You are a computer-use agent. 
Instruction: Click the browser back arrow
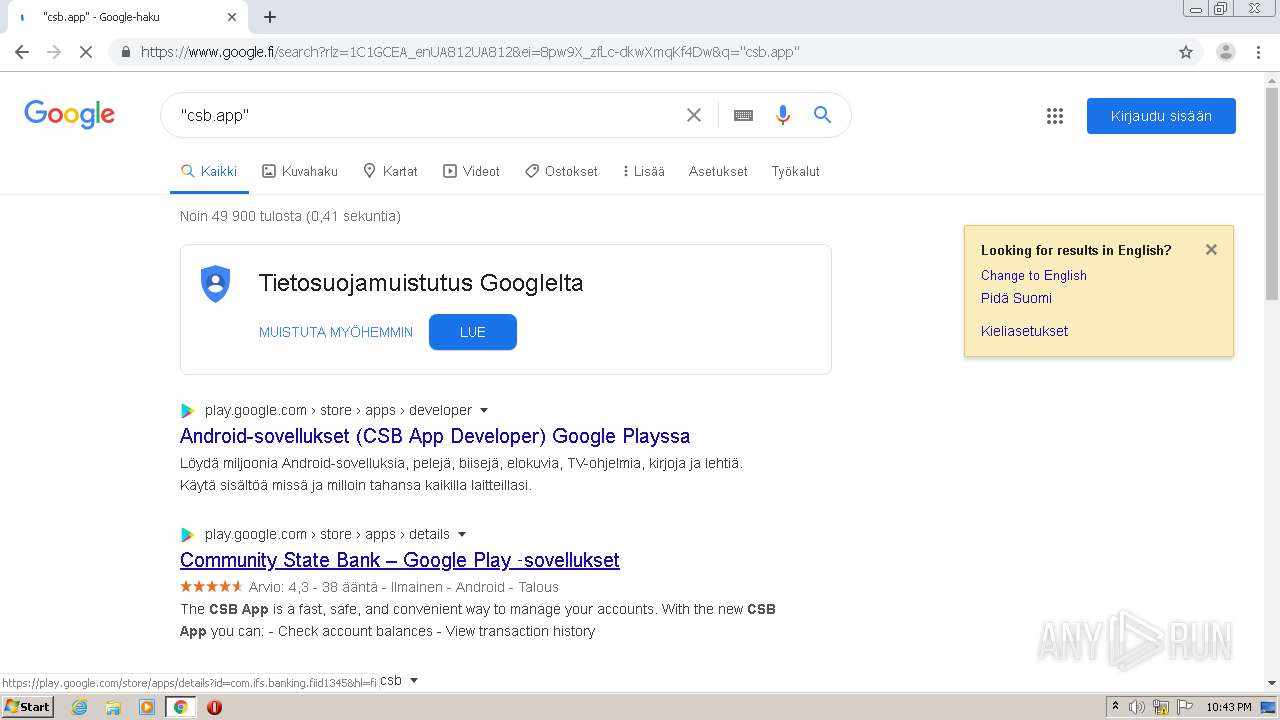(22, 52)
